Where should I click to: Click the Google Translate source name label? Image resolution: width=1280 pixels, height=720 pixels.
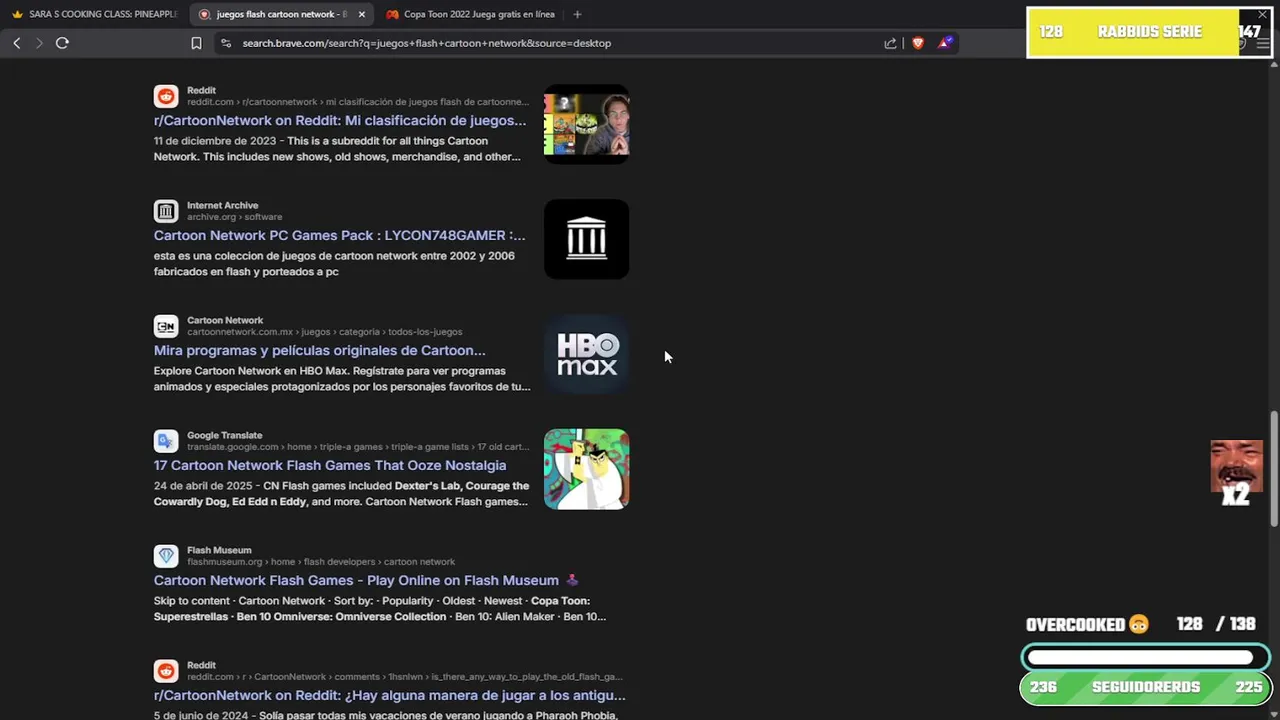pyautogui.click(x=224, y=435)
